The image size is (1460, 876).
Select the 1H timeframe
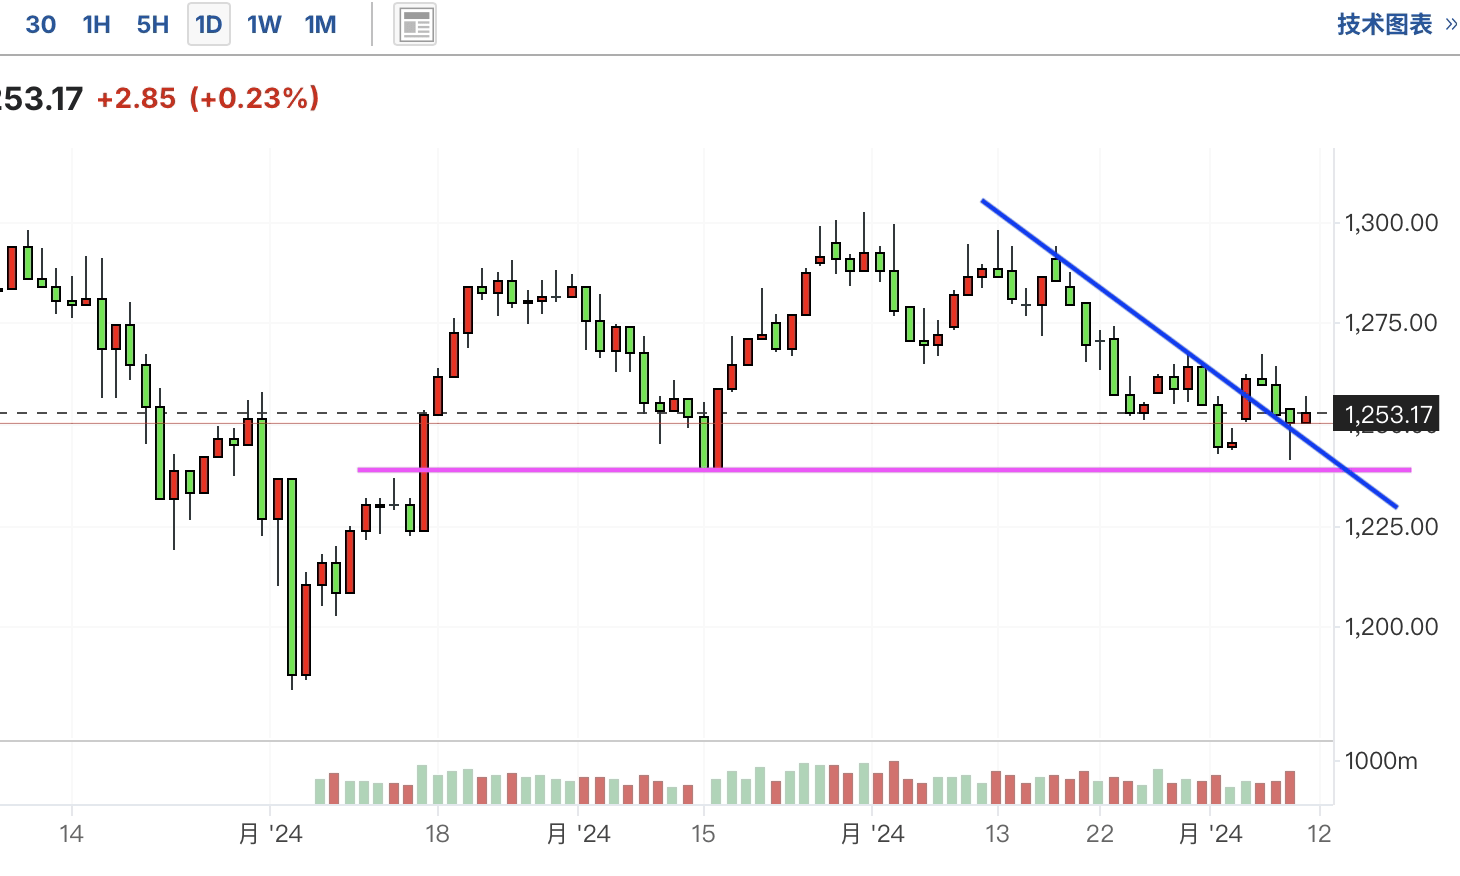tap(96, 24)
